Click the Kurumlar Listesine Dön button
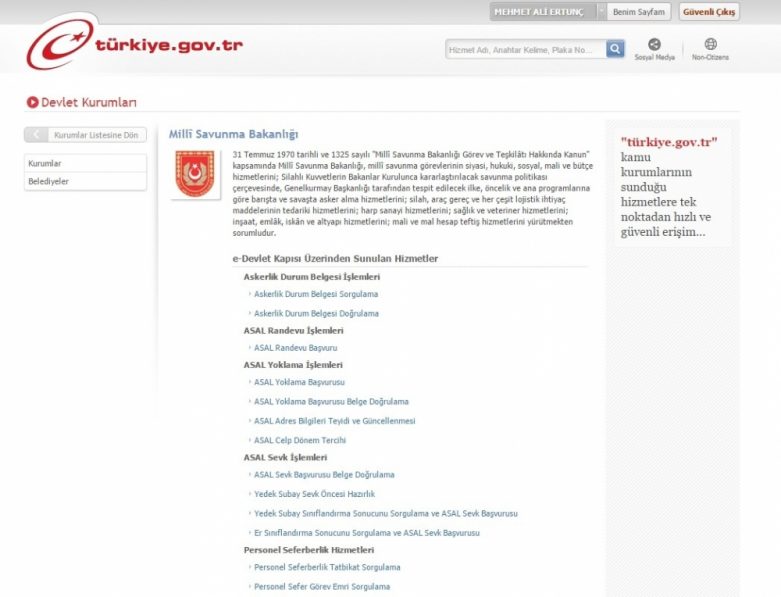The width and height of the screenshot is (781, 597). 85,134
